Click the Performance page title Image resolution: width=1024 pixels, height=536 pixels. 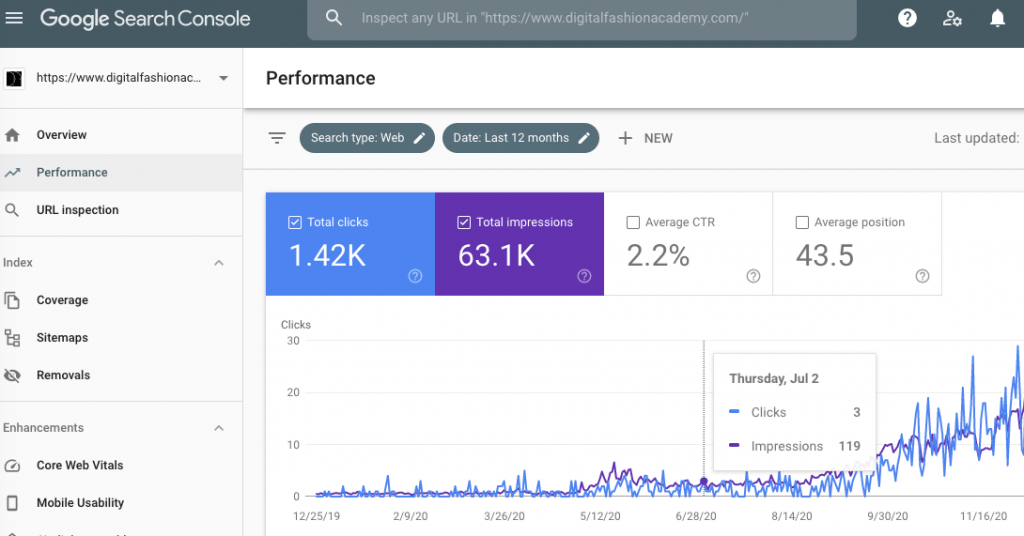(321, 78)
